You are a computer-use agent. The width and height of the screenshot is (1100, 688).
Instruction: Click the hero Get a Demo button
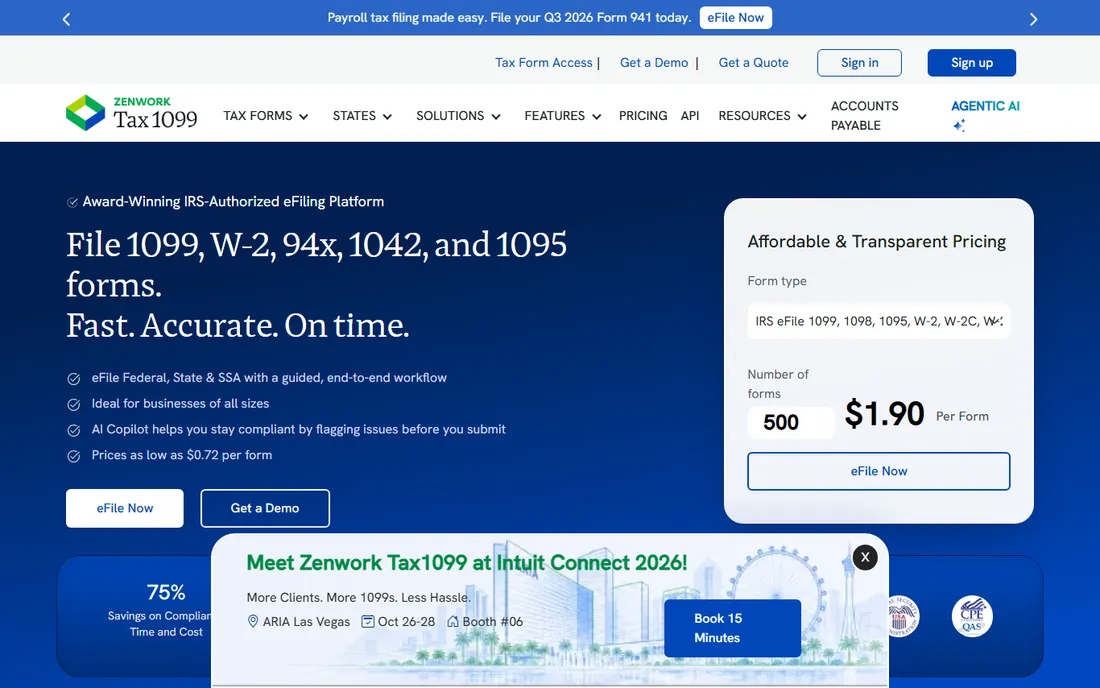(x=265, y=508)
